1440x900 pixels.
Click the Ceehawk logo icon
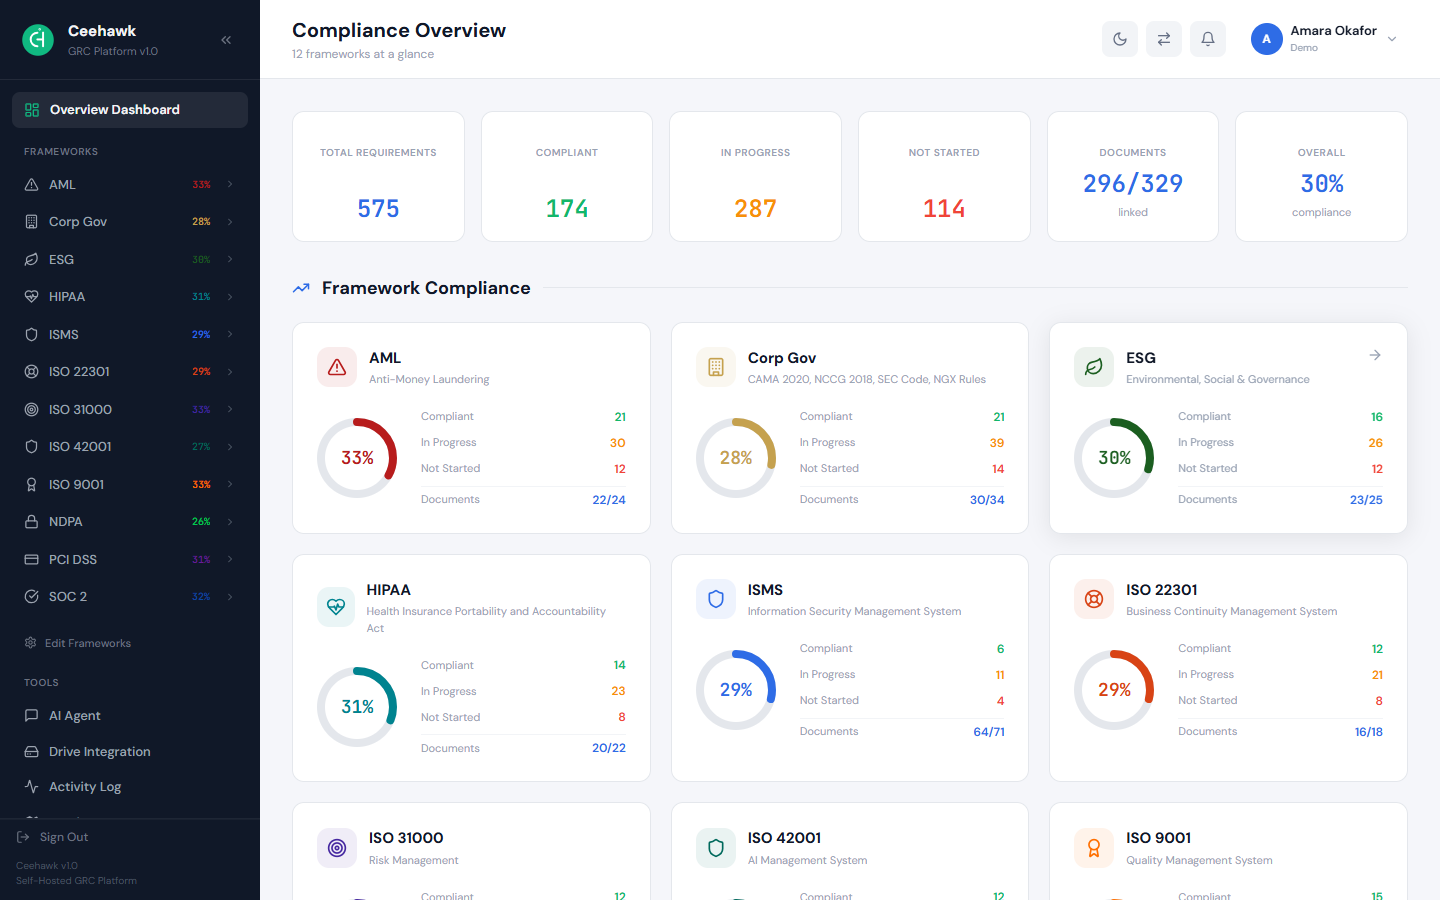click(38, 40)
